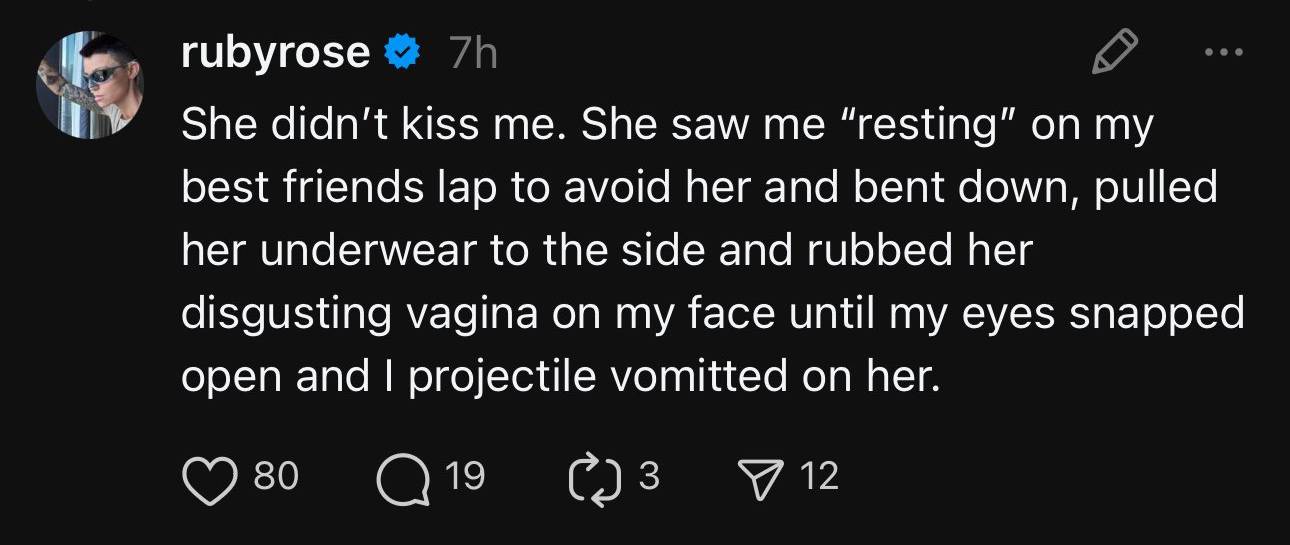Click the 12 shares count
The image size is (1290, 545).
[820, 477]
